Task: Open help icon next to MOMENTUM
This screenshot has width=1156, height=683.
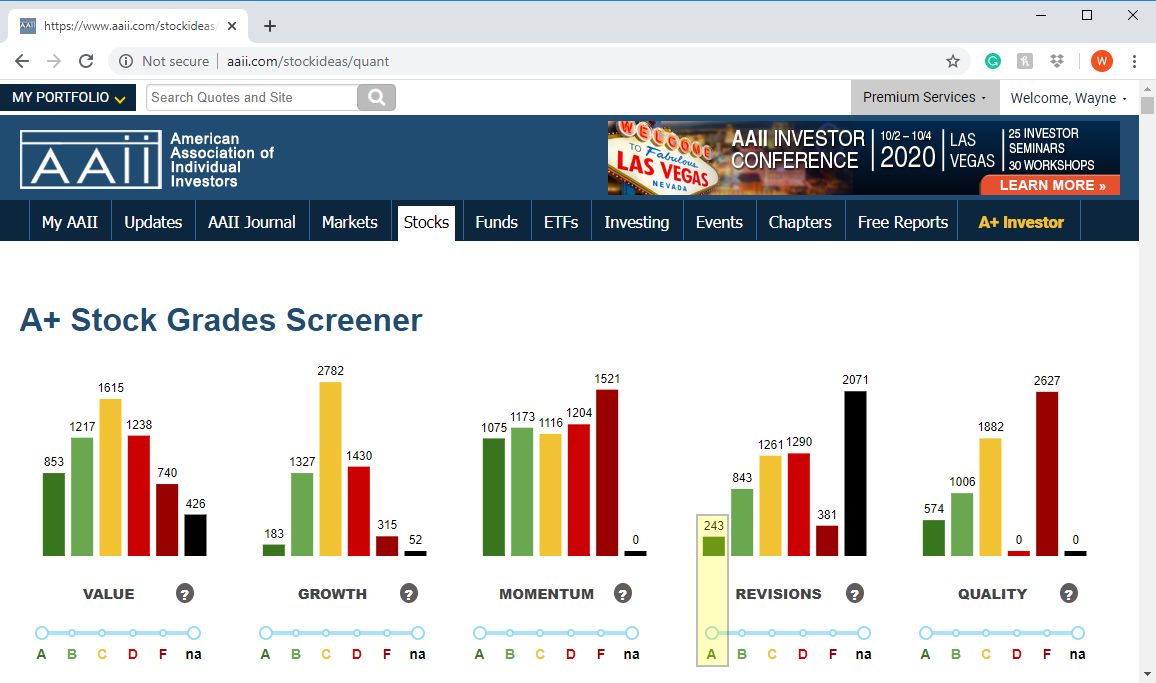Action: [x=622, y=593]
